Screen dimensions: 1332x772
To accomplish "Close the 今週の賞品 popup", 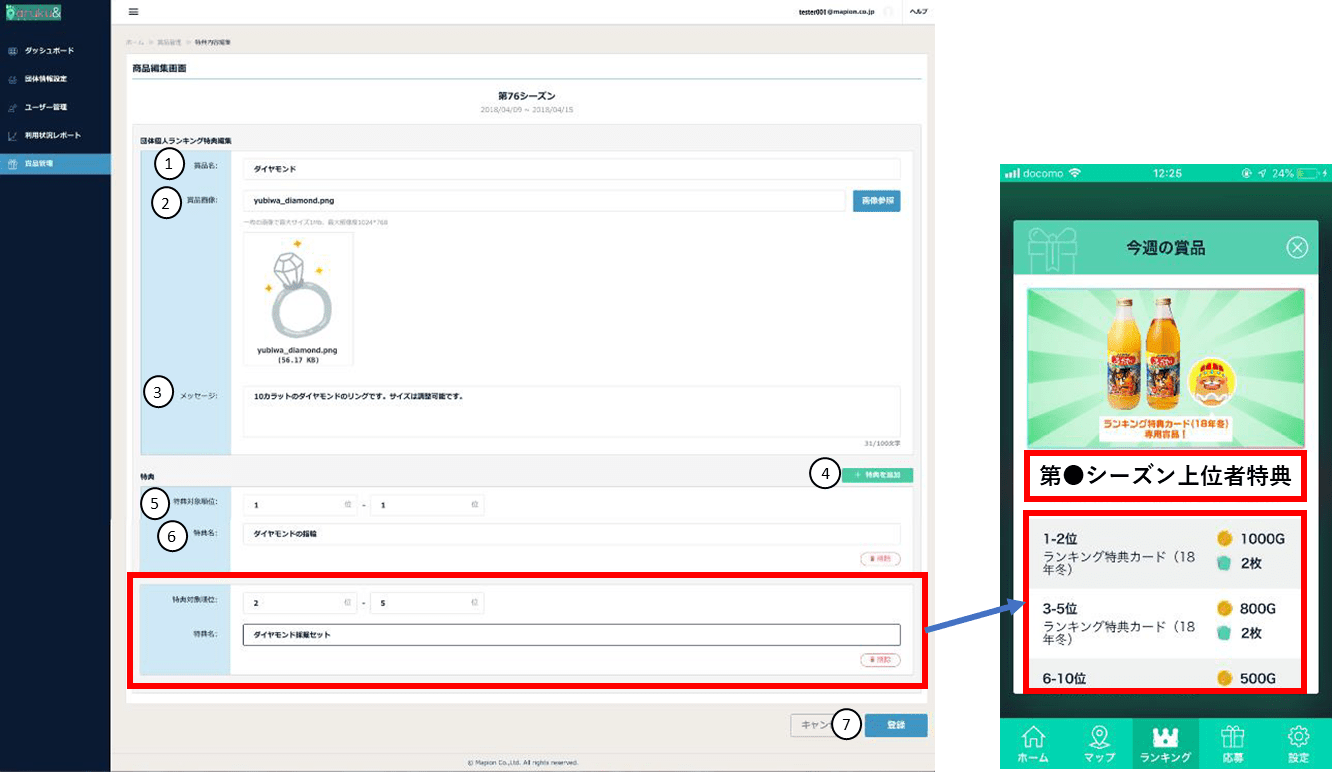I will pyautogui.click(x=1297, y=248).
